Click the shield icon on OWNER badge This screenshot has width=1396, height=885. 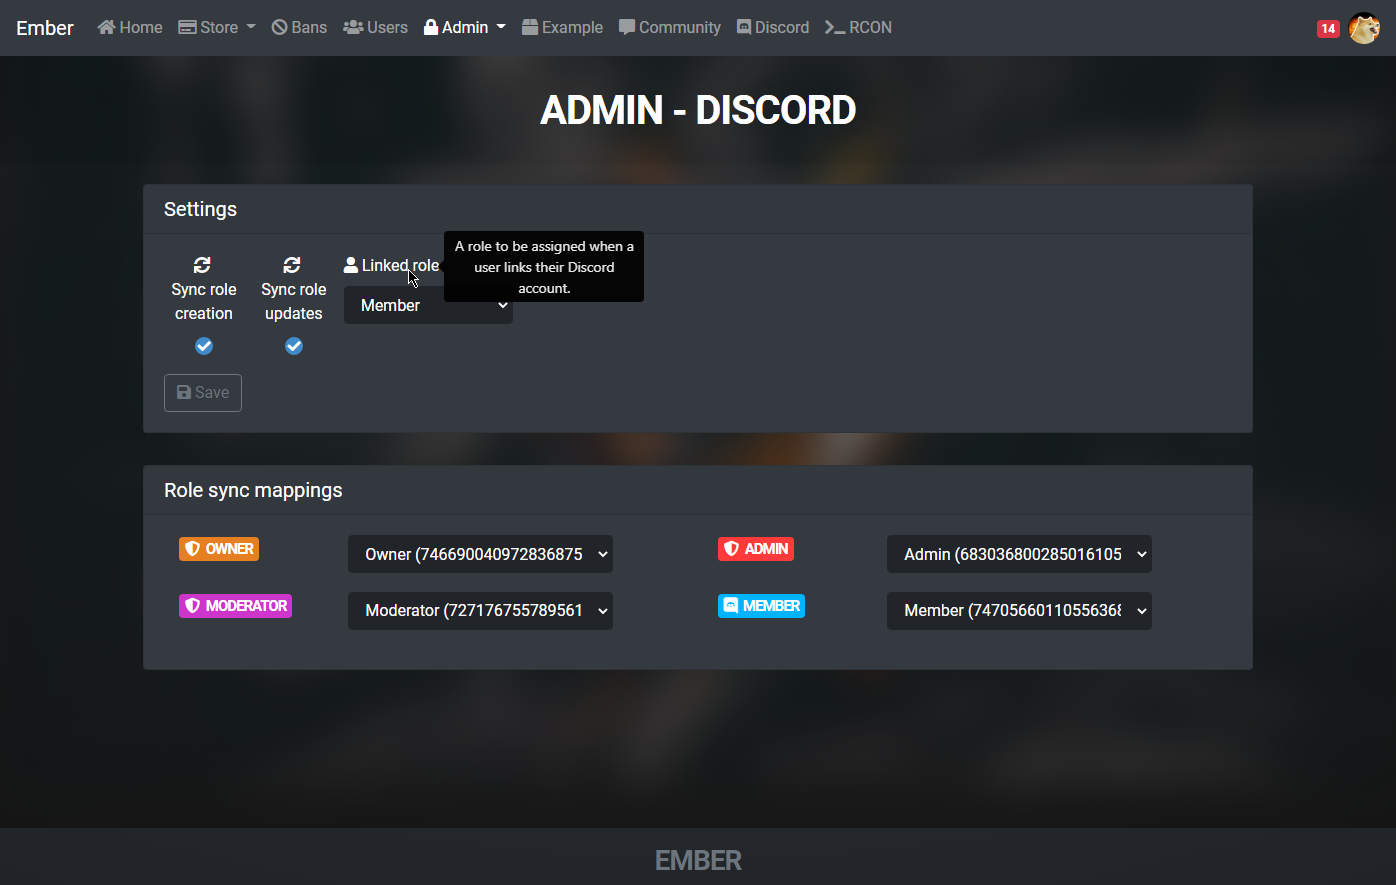tap(193, 549)
